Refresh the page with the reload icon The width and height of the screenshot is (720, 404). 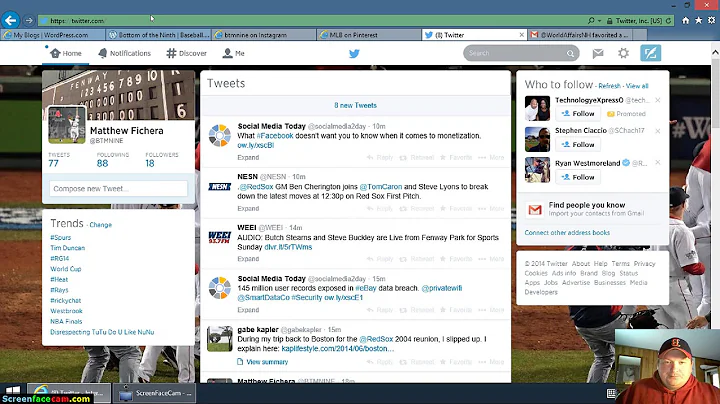coord(668,21)
